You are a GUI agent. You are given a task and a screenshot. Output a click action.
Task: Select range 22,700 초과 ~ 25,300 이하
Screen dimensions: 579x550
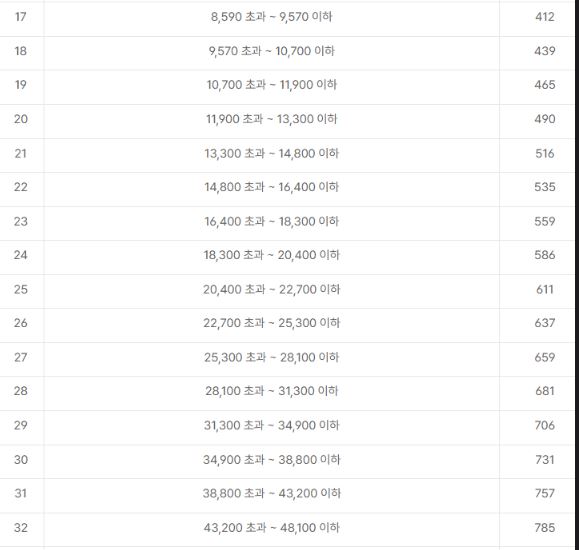coord(271,323)
